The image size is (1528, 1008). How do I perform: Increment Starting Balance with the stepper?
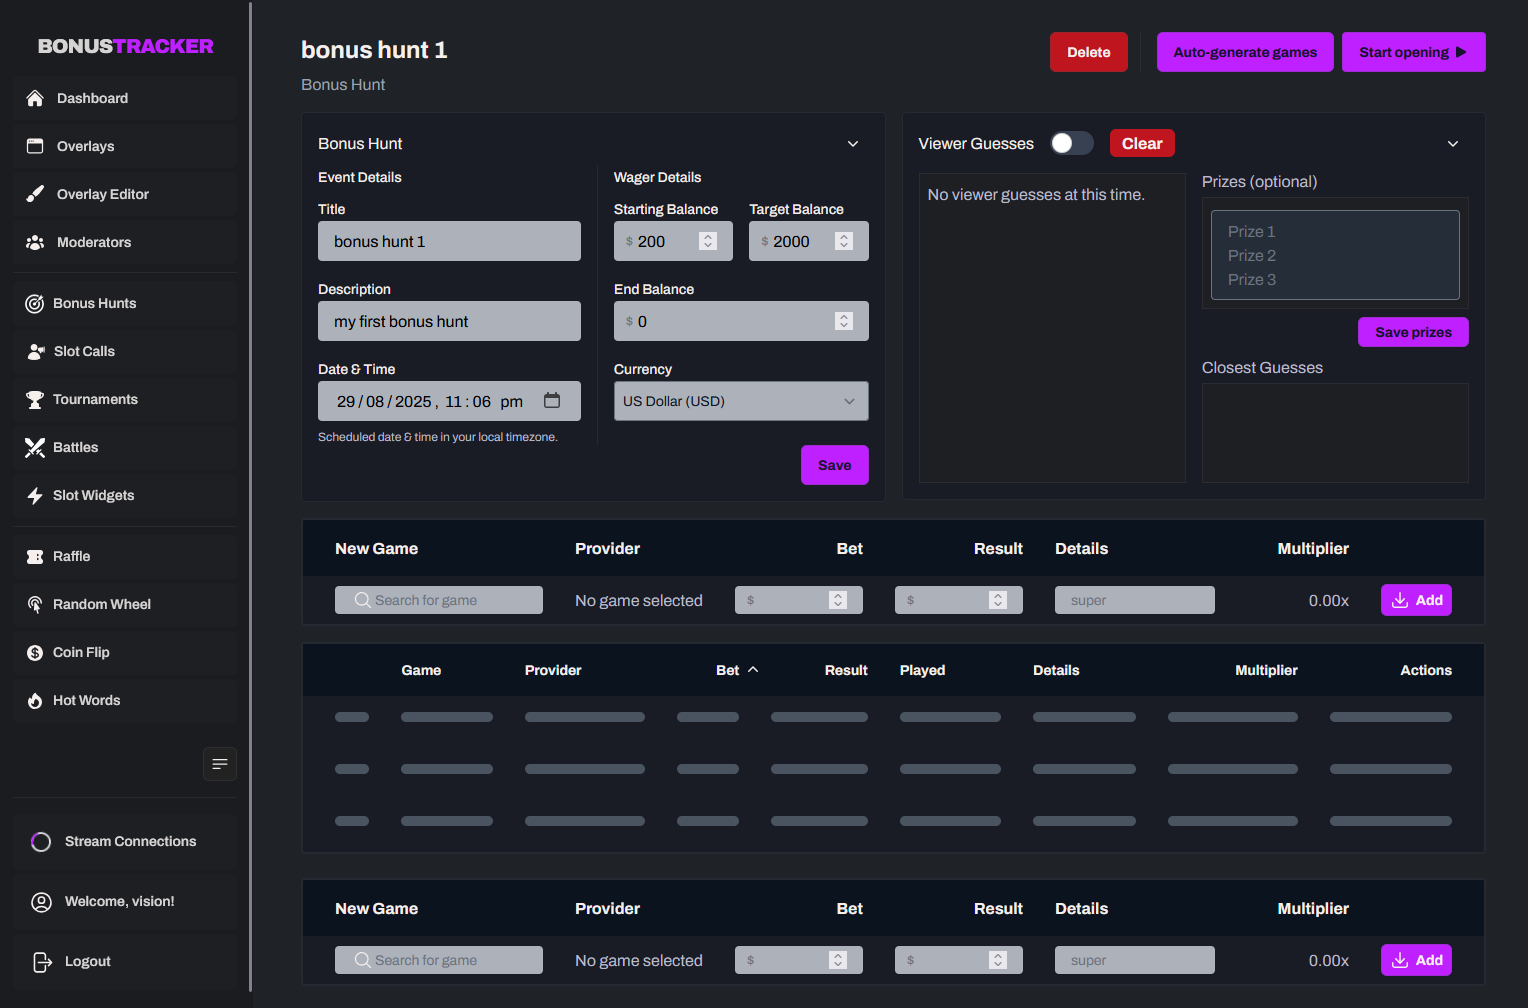coord(708,236)
